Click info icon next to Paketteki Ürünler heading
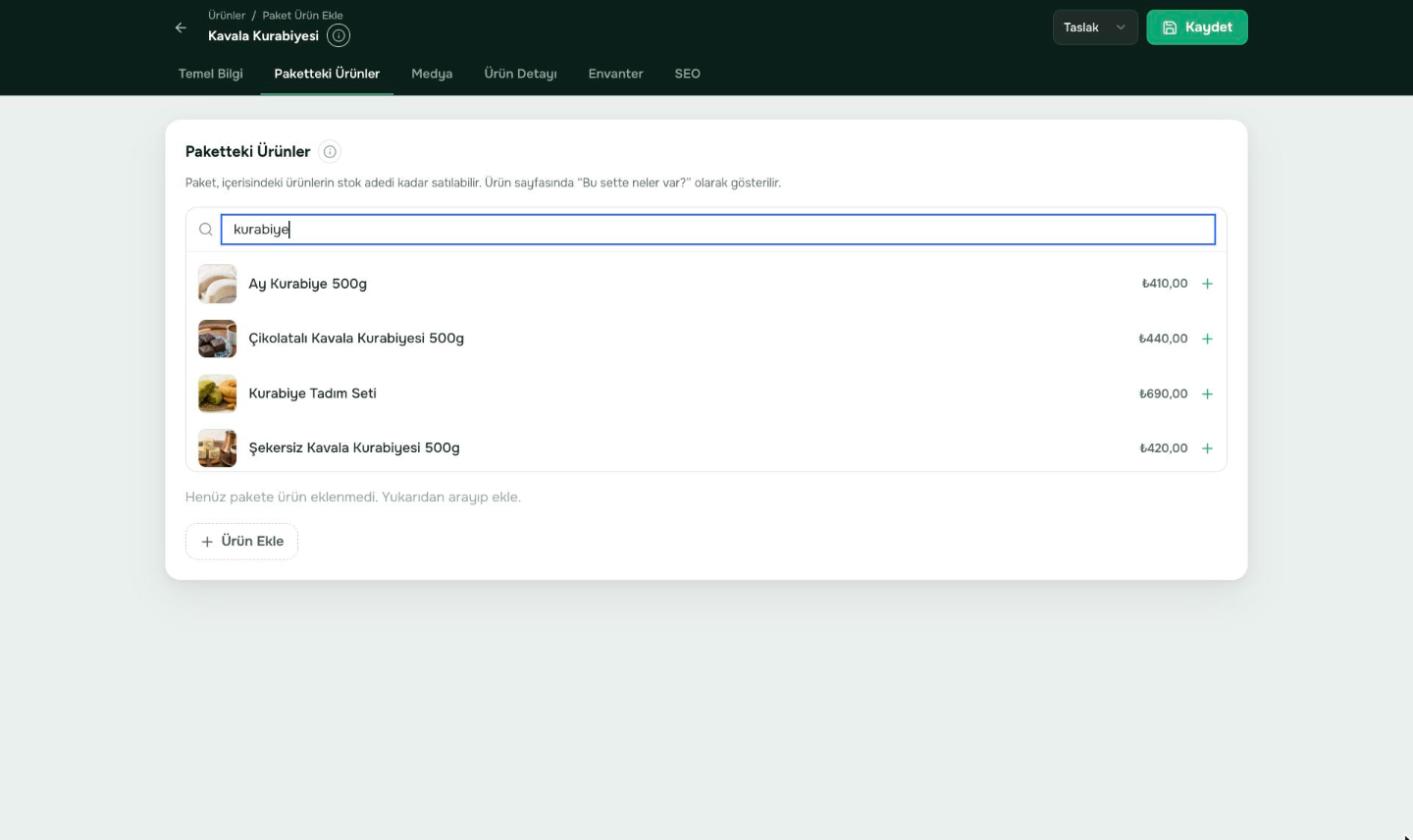The image size is (1413, 840). pos(330,152)
